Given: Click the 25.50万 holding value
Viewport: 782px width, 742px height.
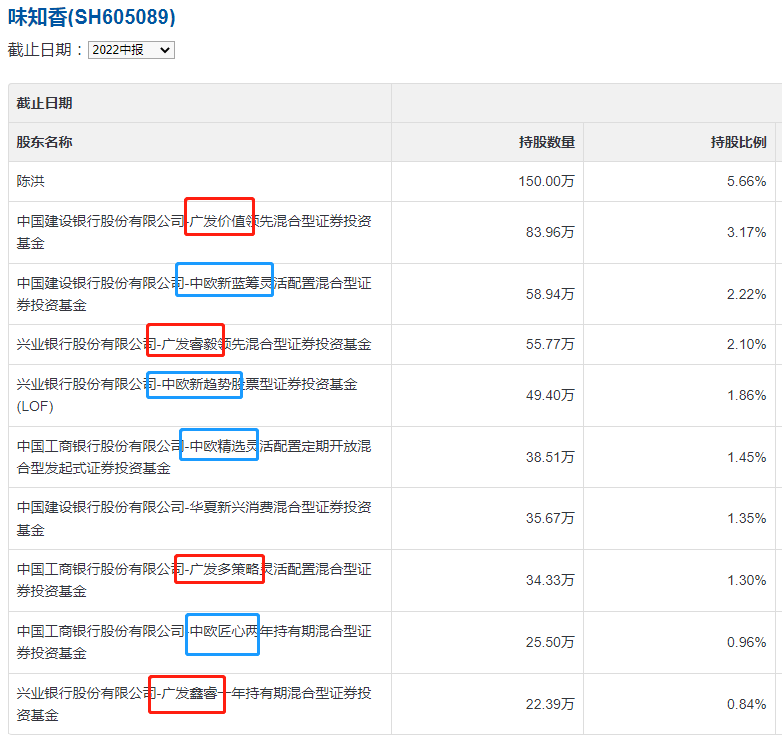Looking at the screenshot, I should click(x=550, y=642).
